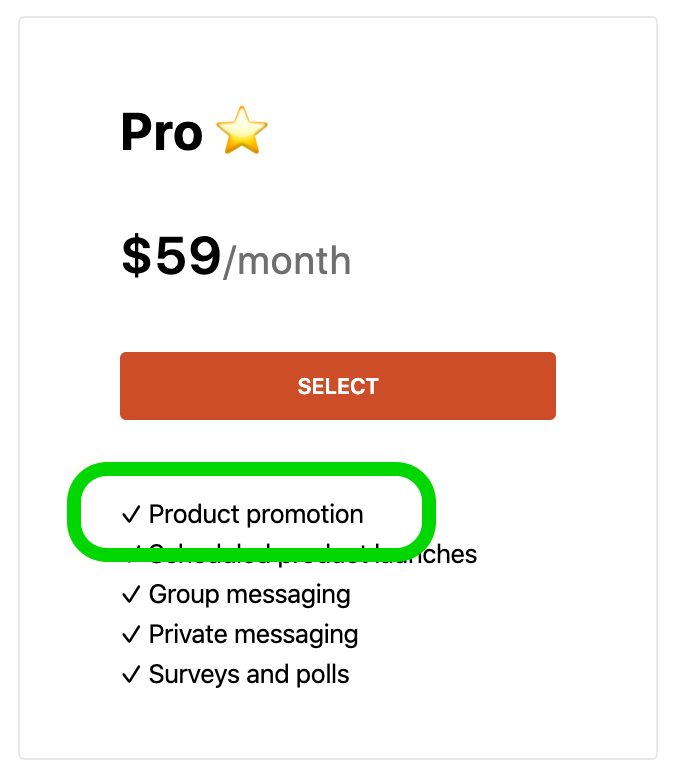Click the checkmark before Private messaging

pos(130,635)
